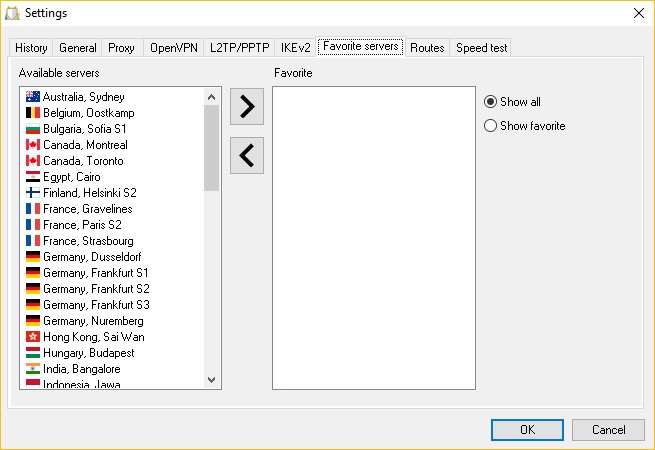Screen dimensions: 655x450
Task: Click the Settings window app icon
Action: pos(12,13)
